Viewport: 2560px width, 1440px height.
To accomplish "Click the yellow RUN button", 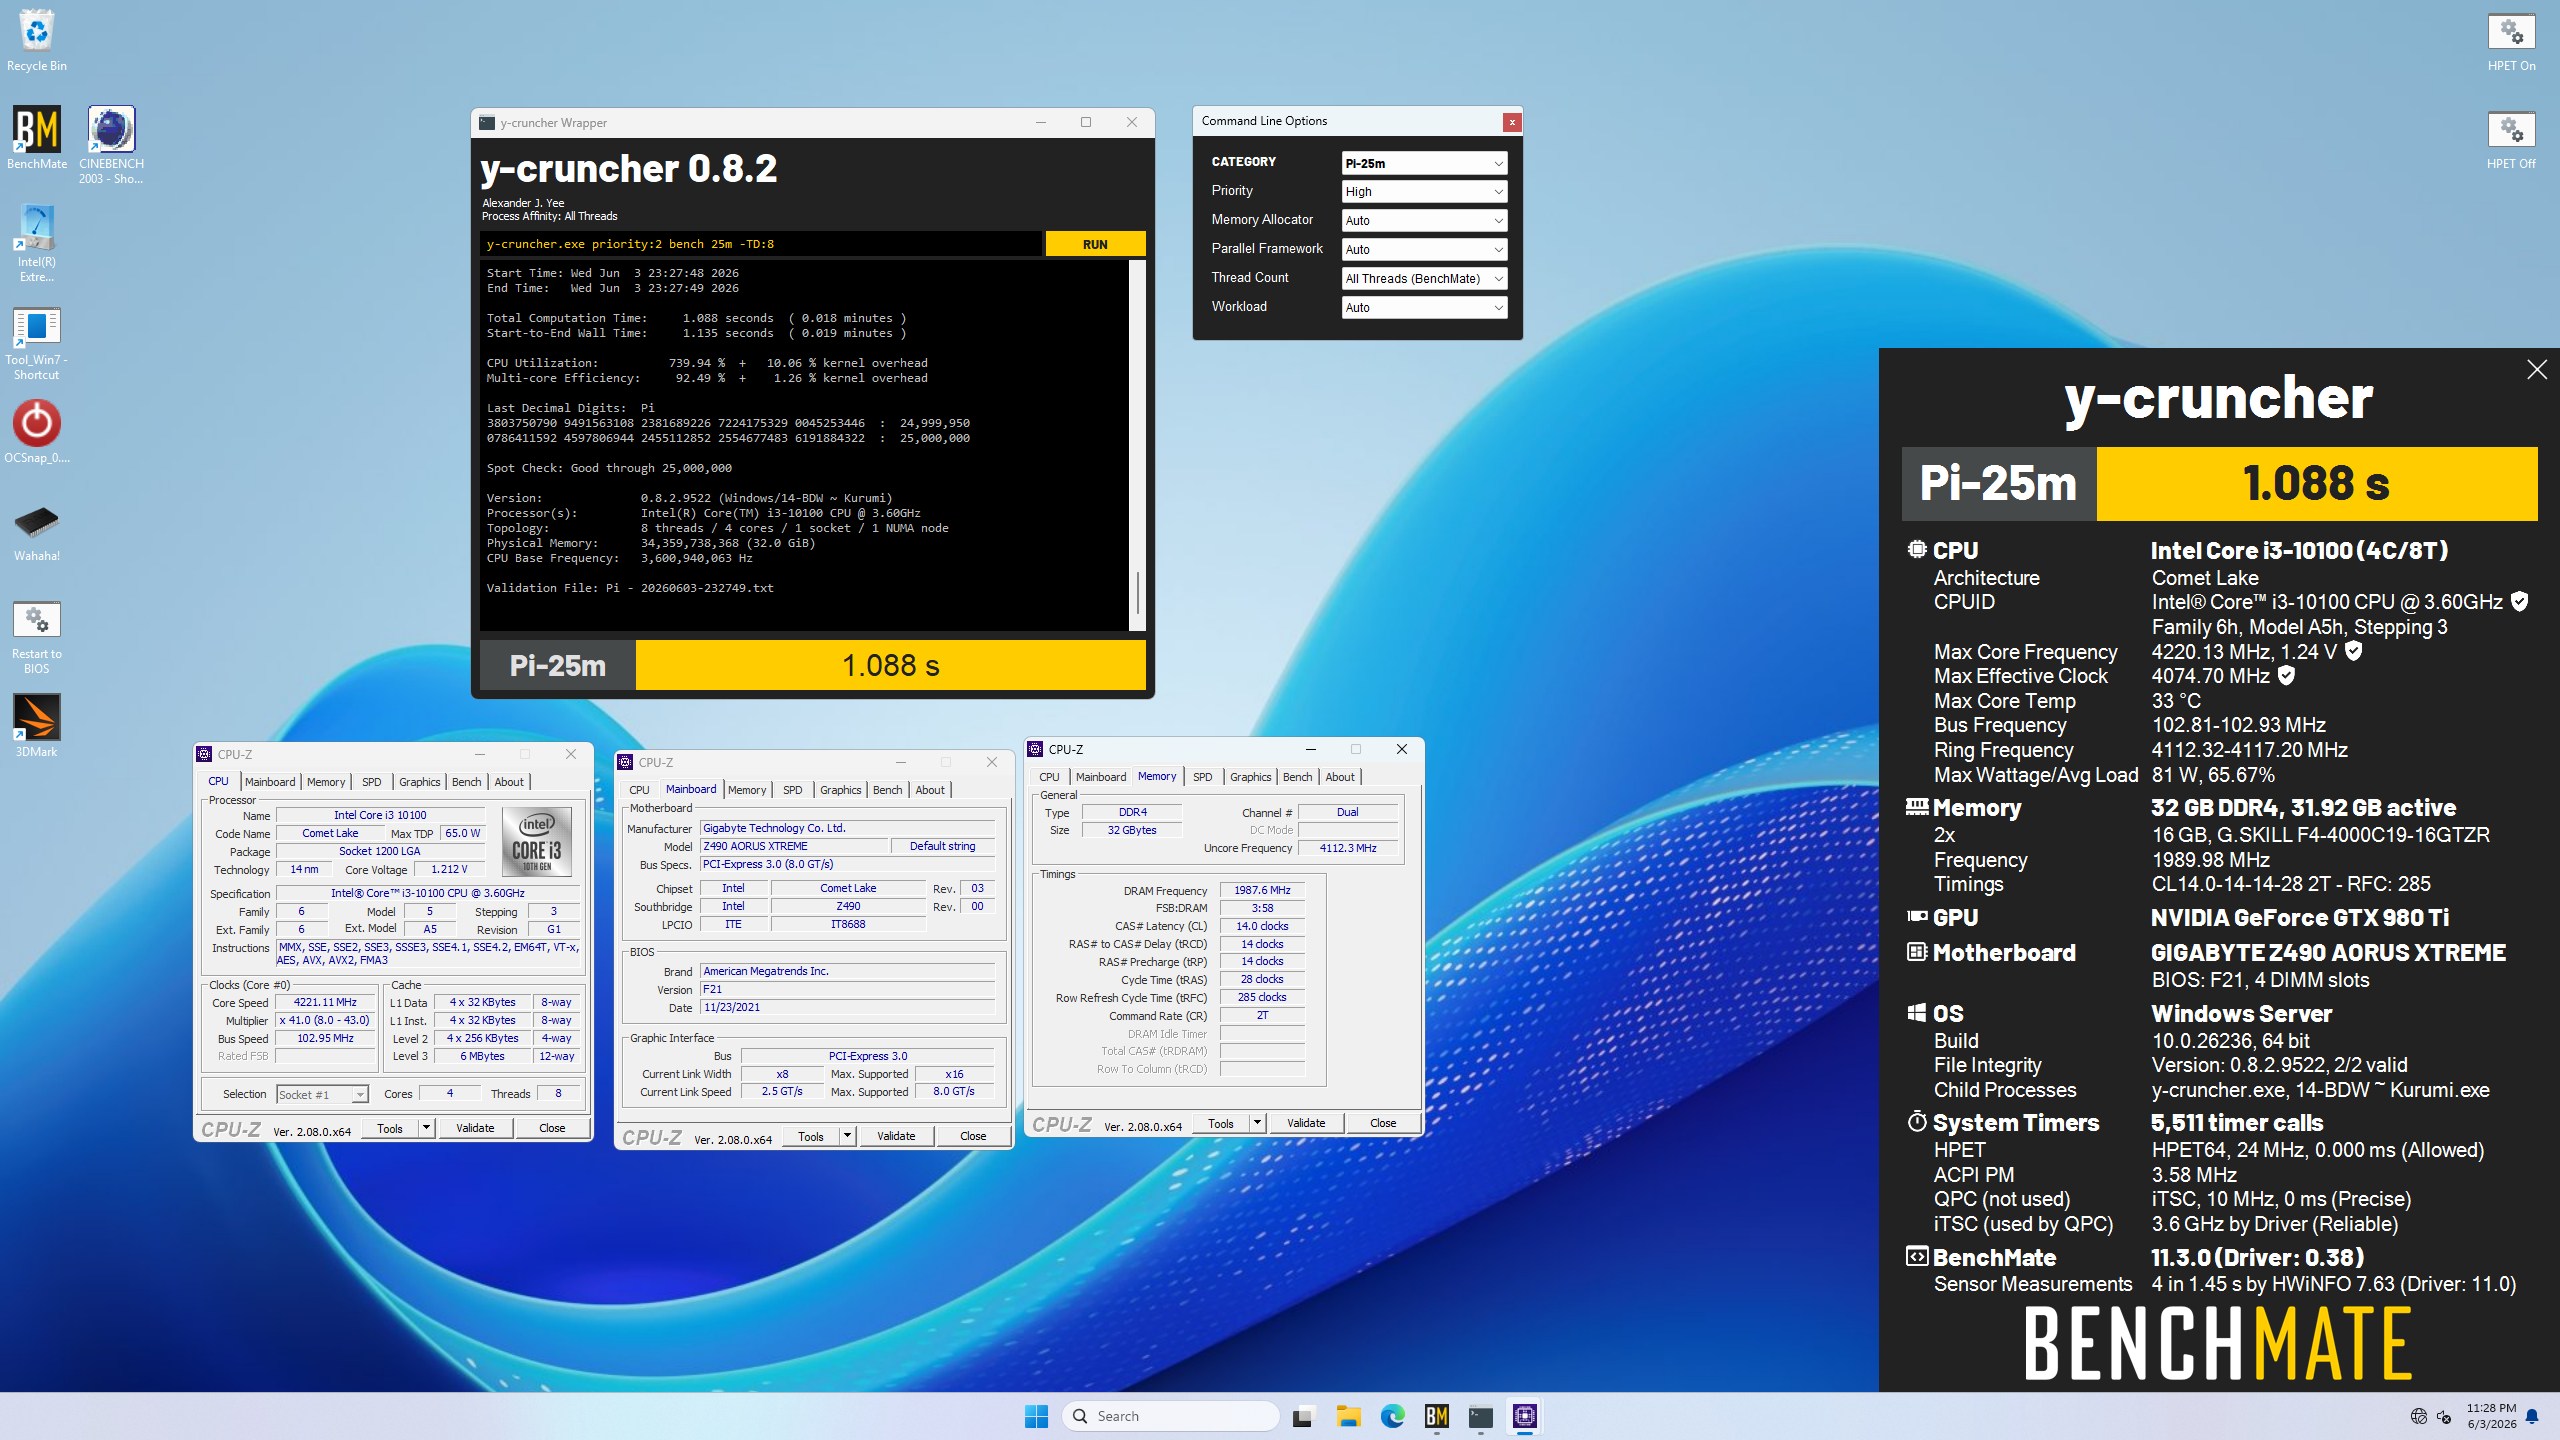I will tap(1095, 244).
